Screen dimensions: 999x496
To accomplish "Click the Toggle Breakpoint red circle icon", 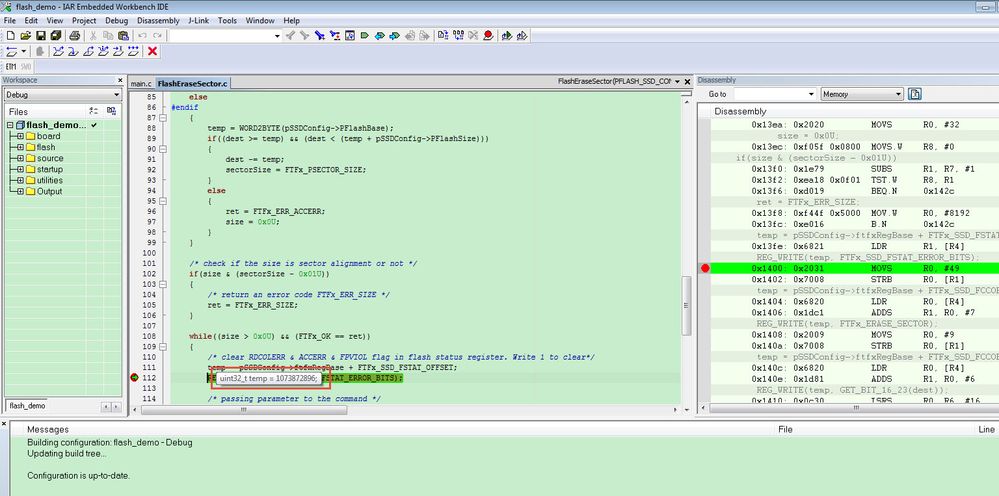I will point(488,36).
